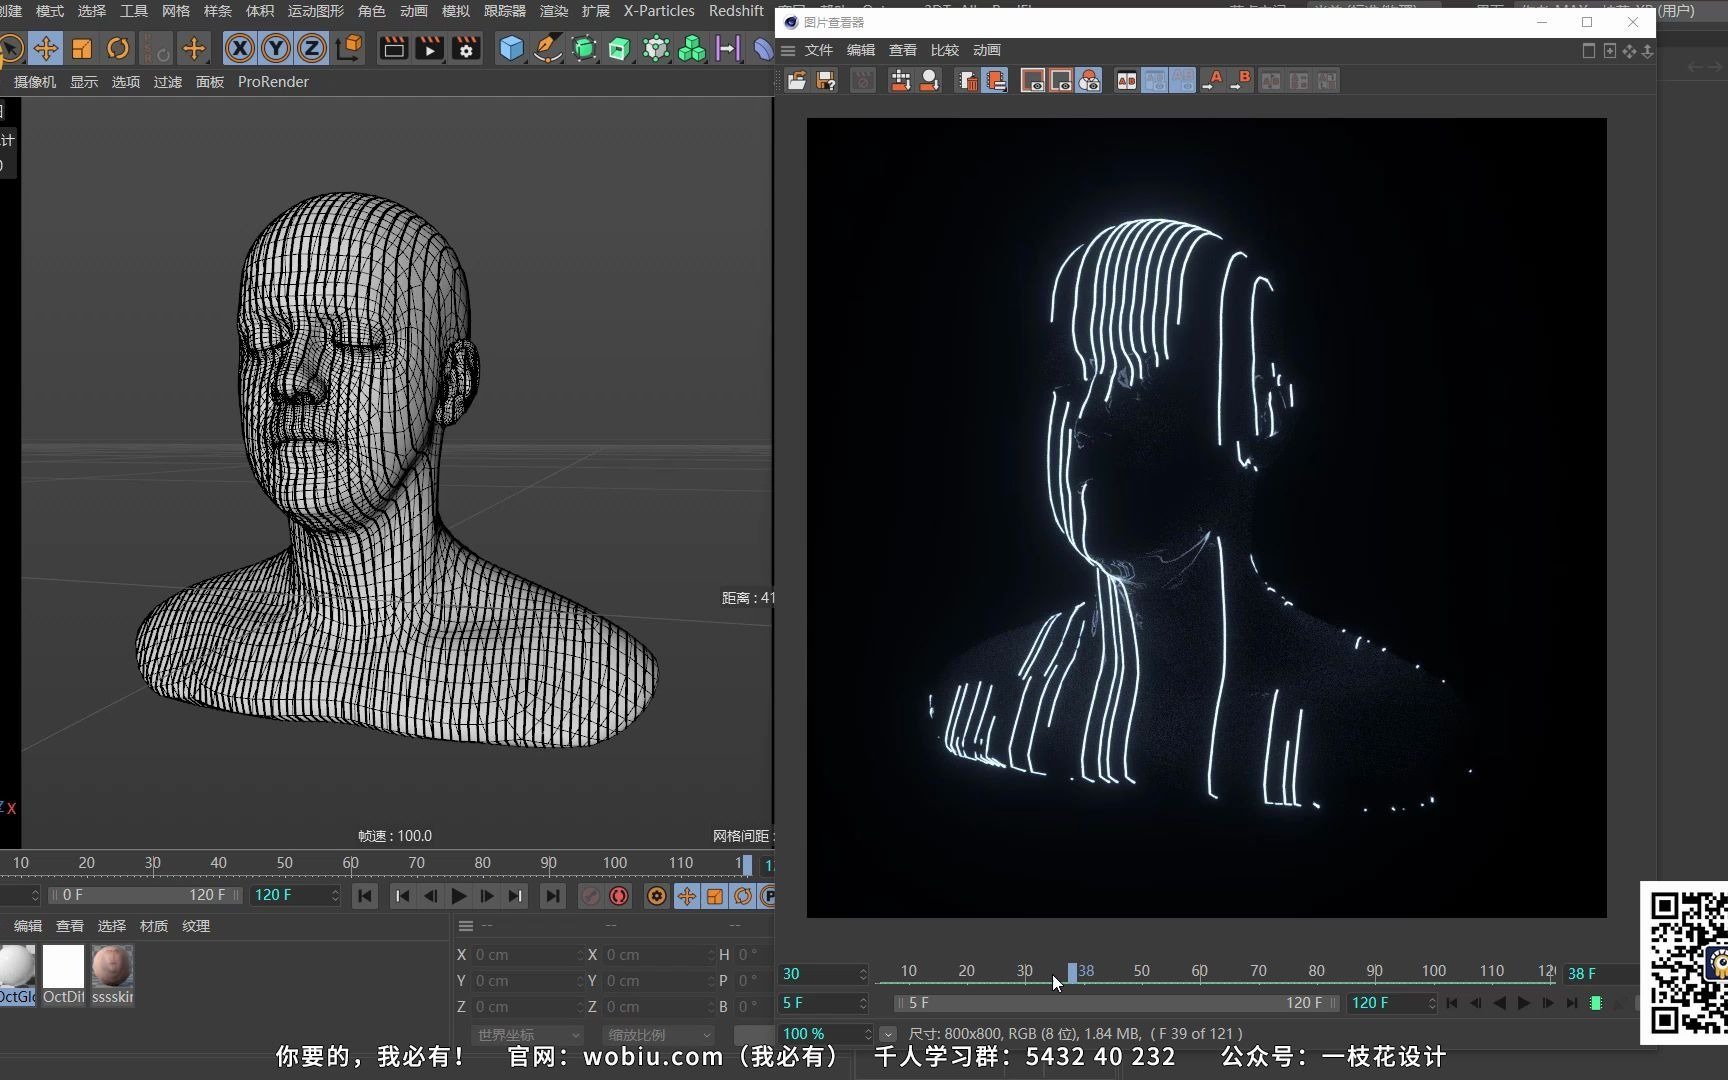Select the Rotate tool
The width and height of the screenshot is (1728, 1080).
point(118,48)
